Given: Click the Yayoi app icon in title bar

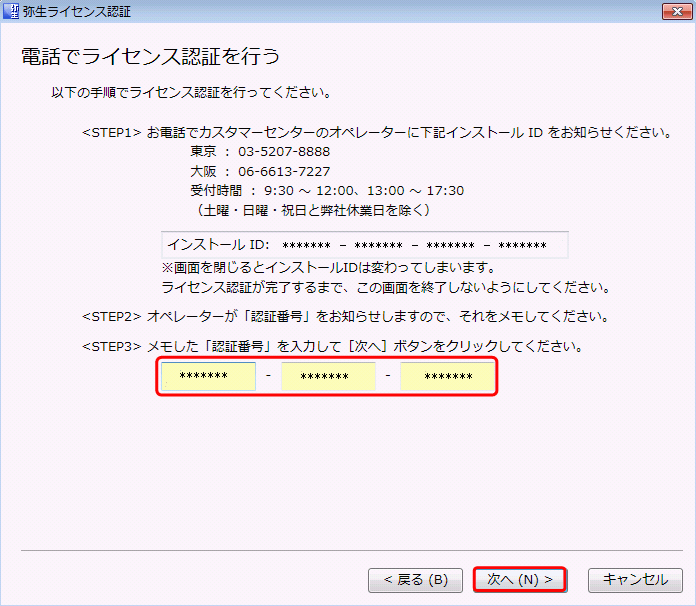Looking at the screenshot, I should pos(12,13).
